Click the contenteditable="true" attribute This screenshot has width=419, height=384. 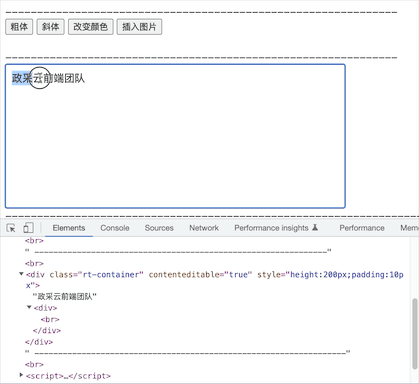pos(200,275)
